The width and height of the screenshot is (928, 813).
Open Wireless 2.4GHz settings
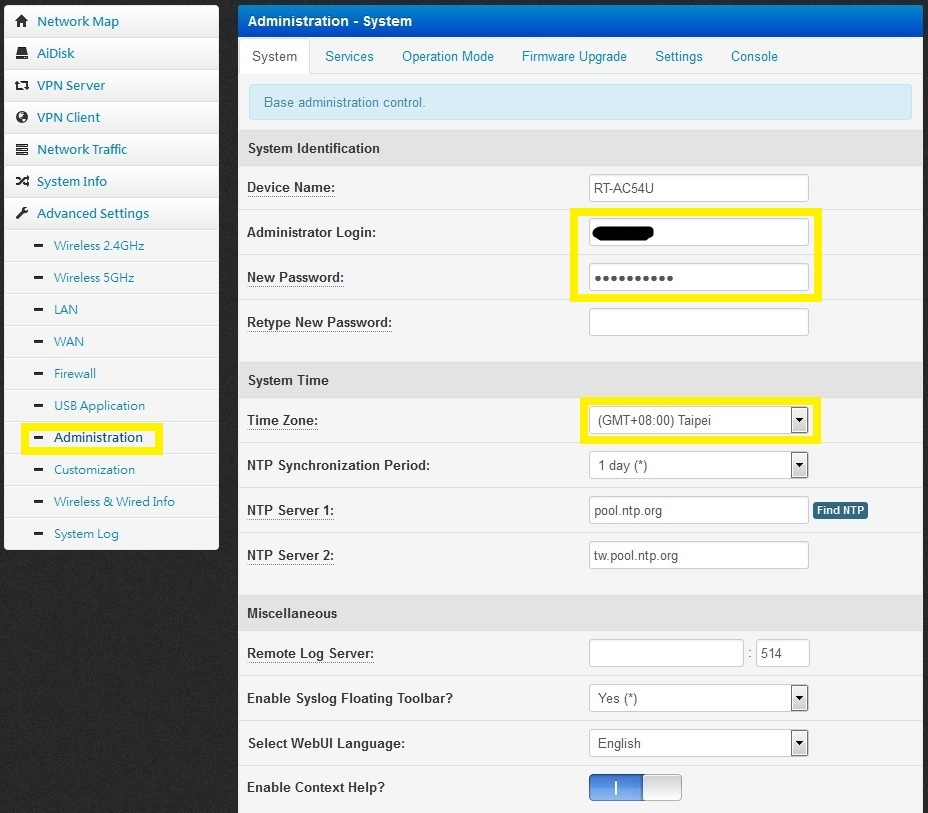[99, 245]
